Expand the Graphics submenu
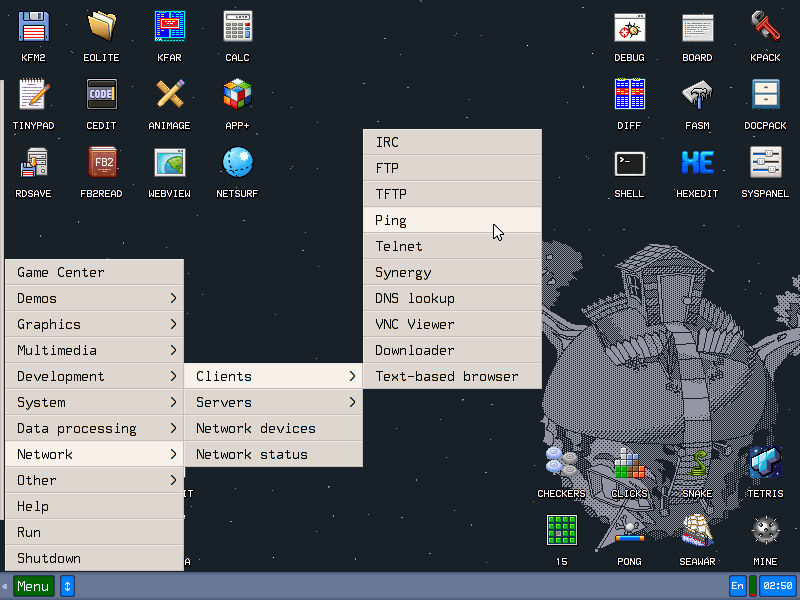800x600 pixels. click(94, 324)
